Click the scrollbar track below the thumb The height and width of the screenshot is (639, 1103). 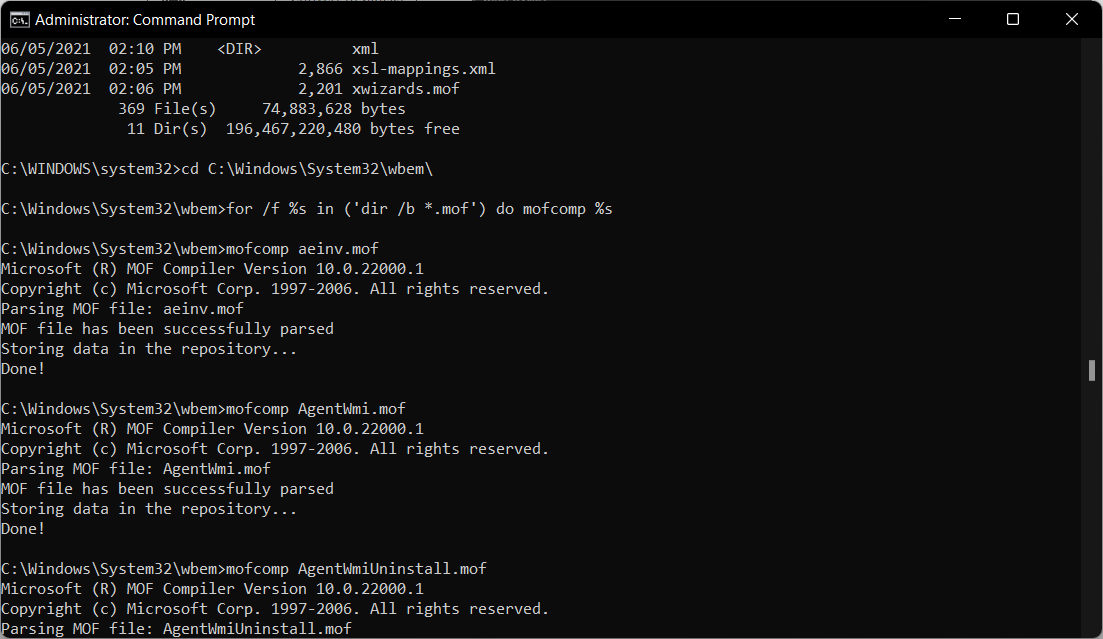tap(1091, 500)
